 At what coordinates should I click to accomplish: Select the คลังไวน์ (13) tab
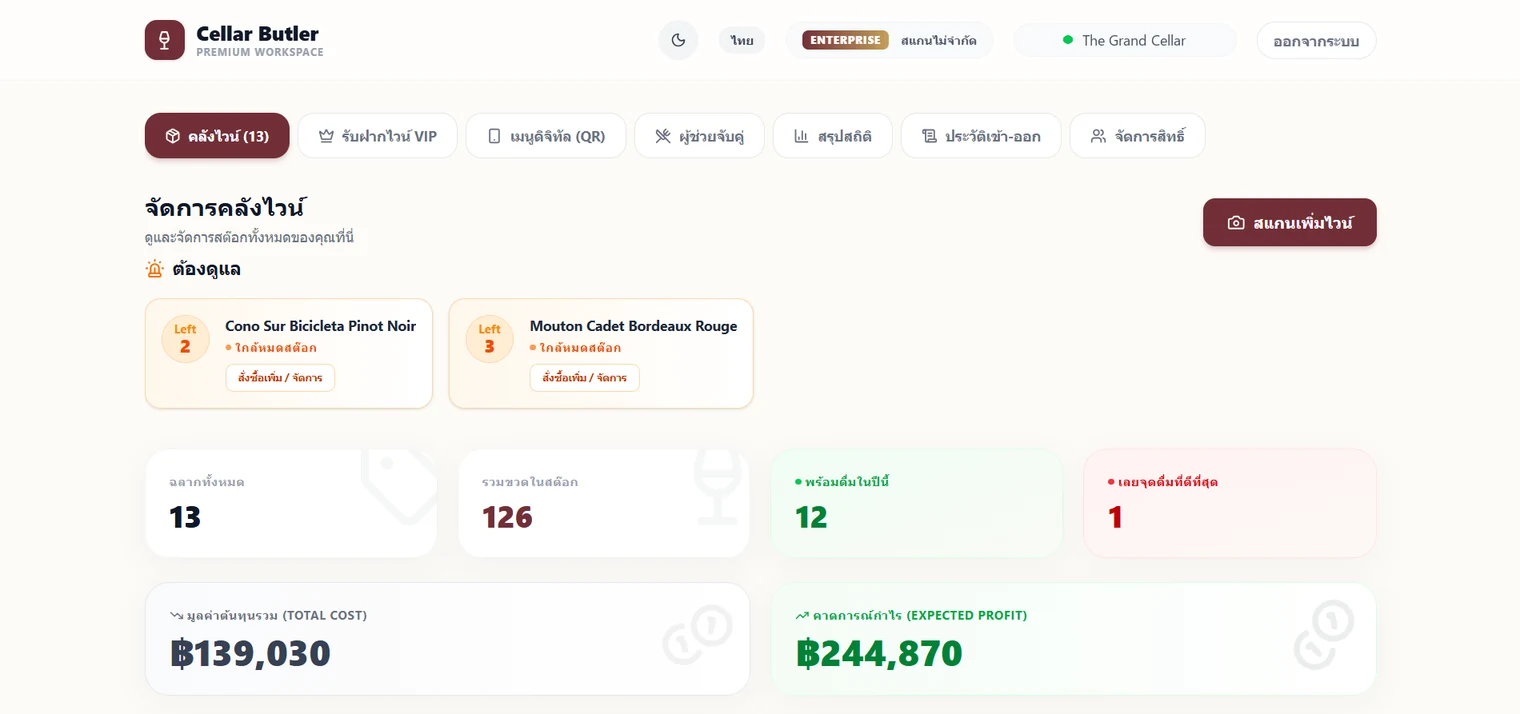pyautogui.click(x=217, y=136)
